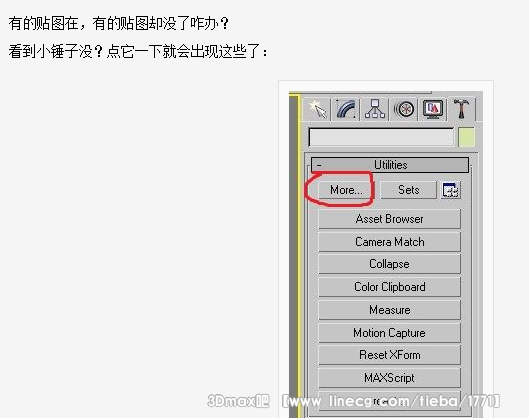Run the Reset XForm utility
Viewport: 529px width, 418px height.
click(x=389, y=355)
